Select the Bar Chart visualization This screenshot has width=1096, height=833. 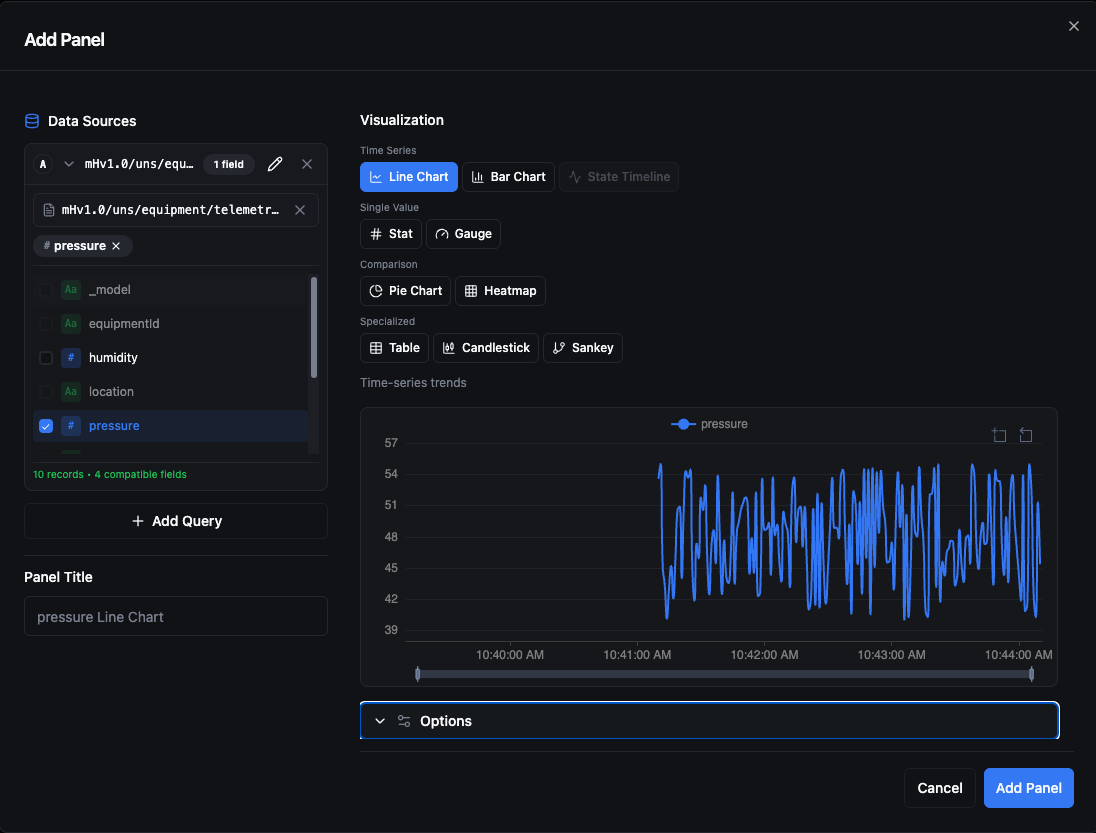[x=508, y=177]
